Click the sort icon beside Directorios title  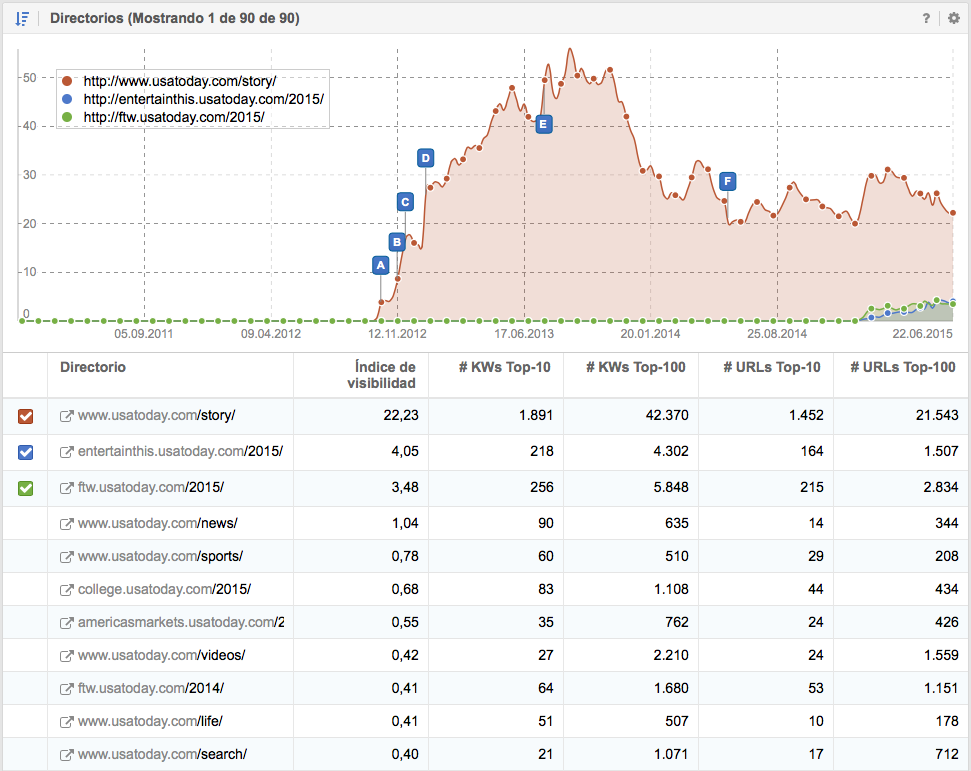[x=22, y=18]
